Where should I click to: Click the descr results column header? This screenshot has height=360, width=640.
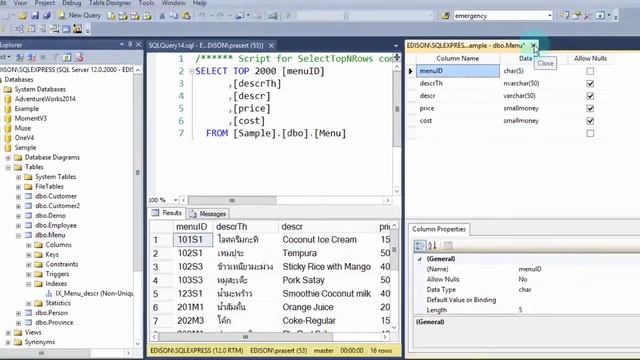292,227
